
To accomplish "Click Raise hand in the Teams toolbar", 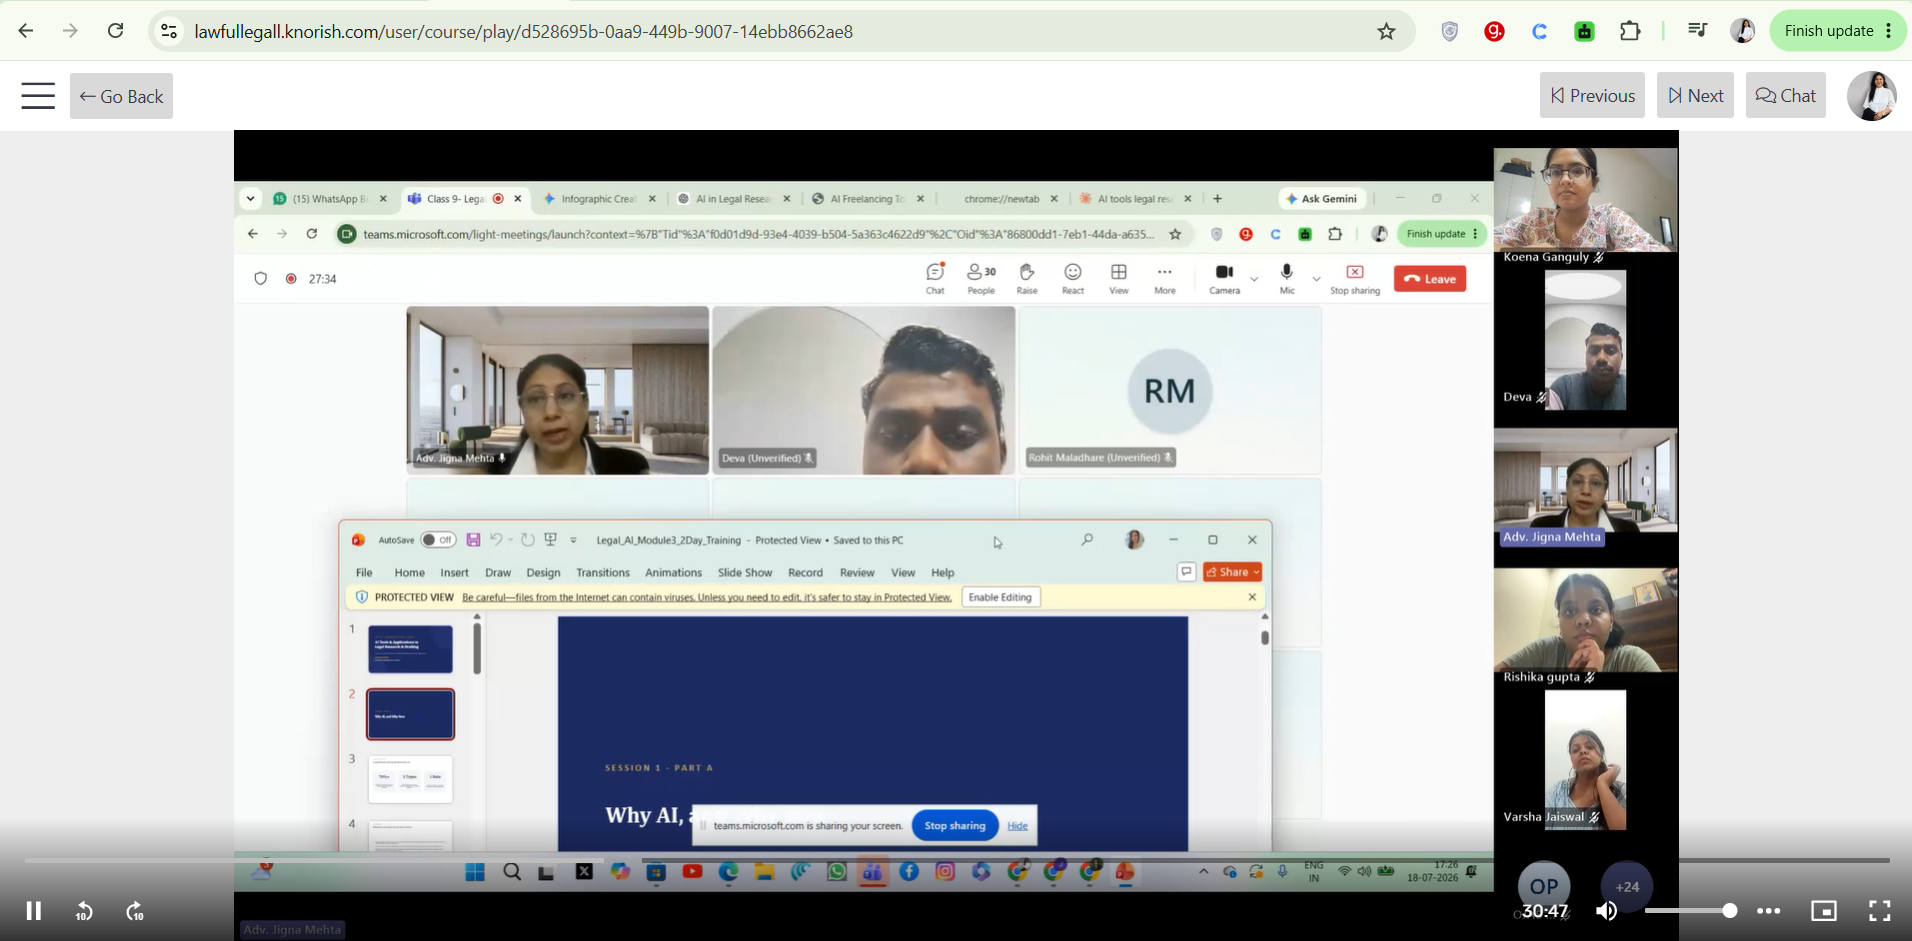I will click(x=1027, y=278).
